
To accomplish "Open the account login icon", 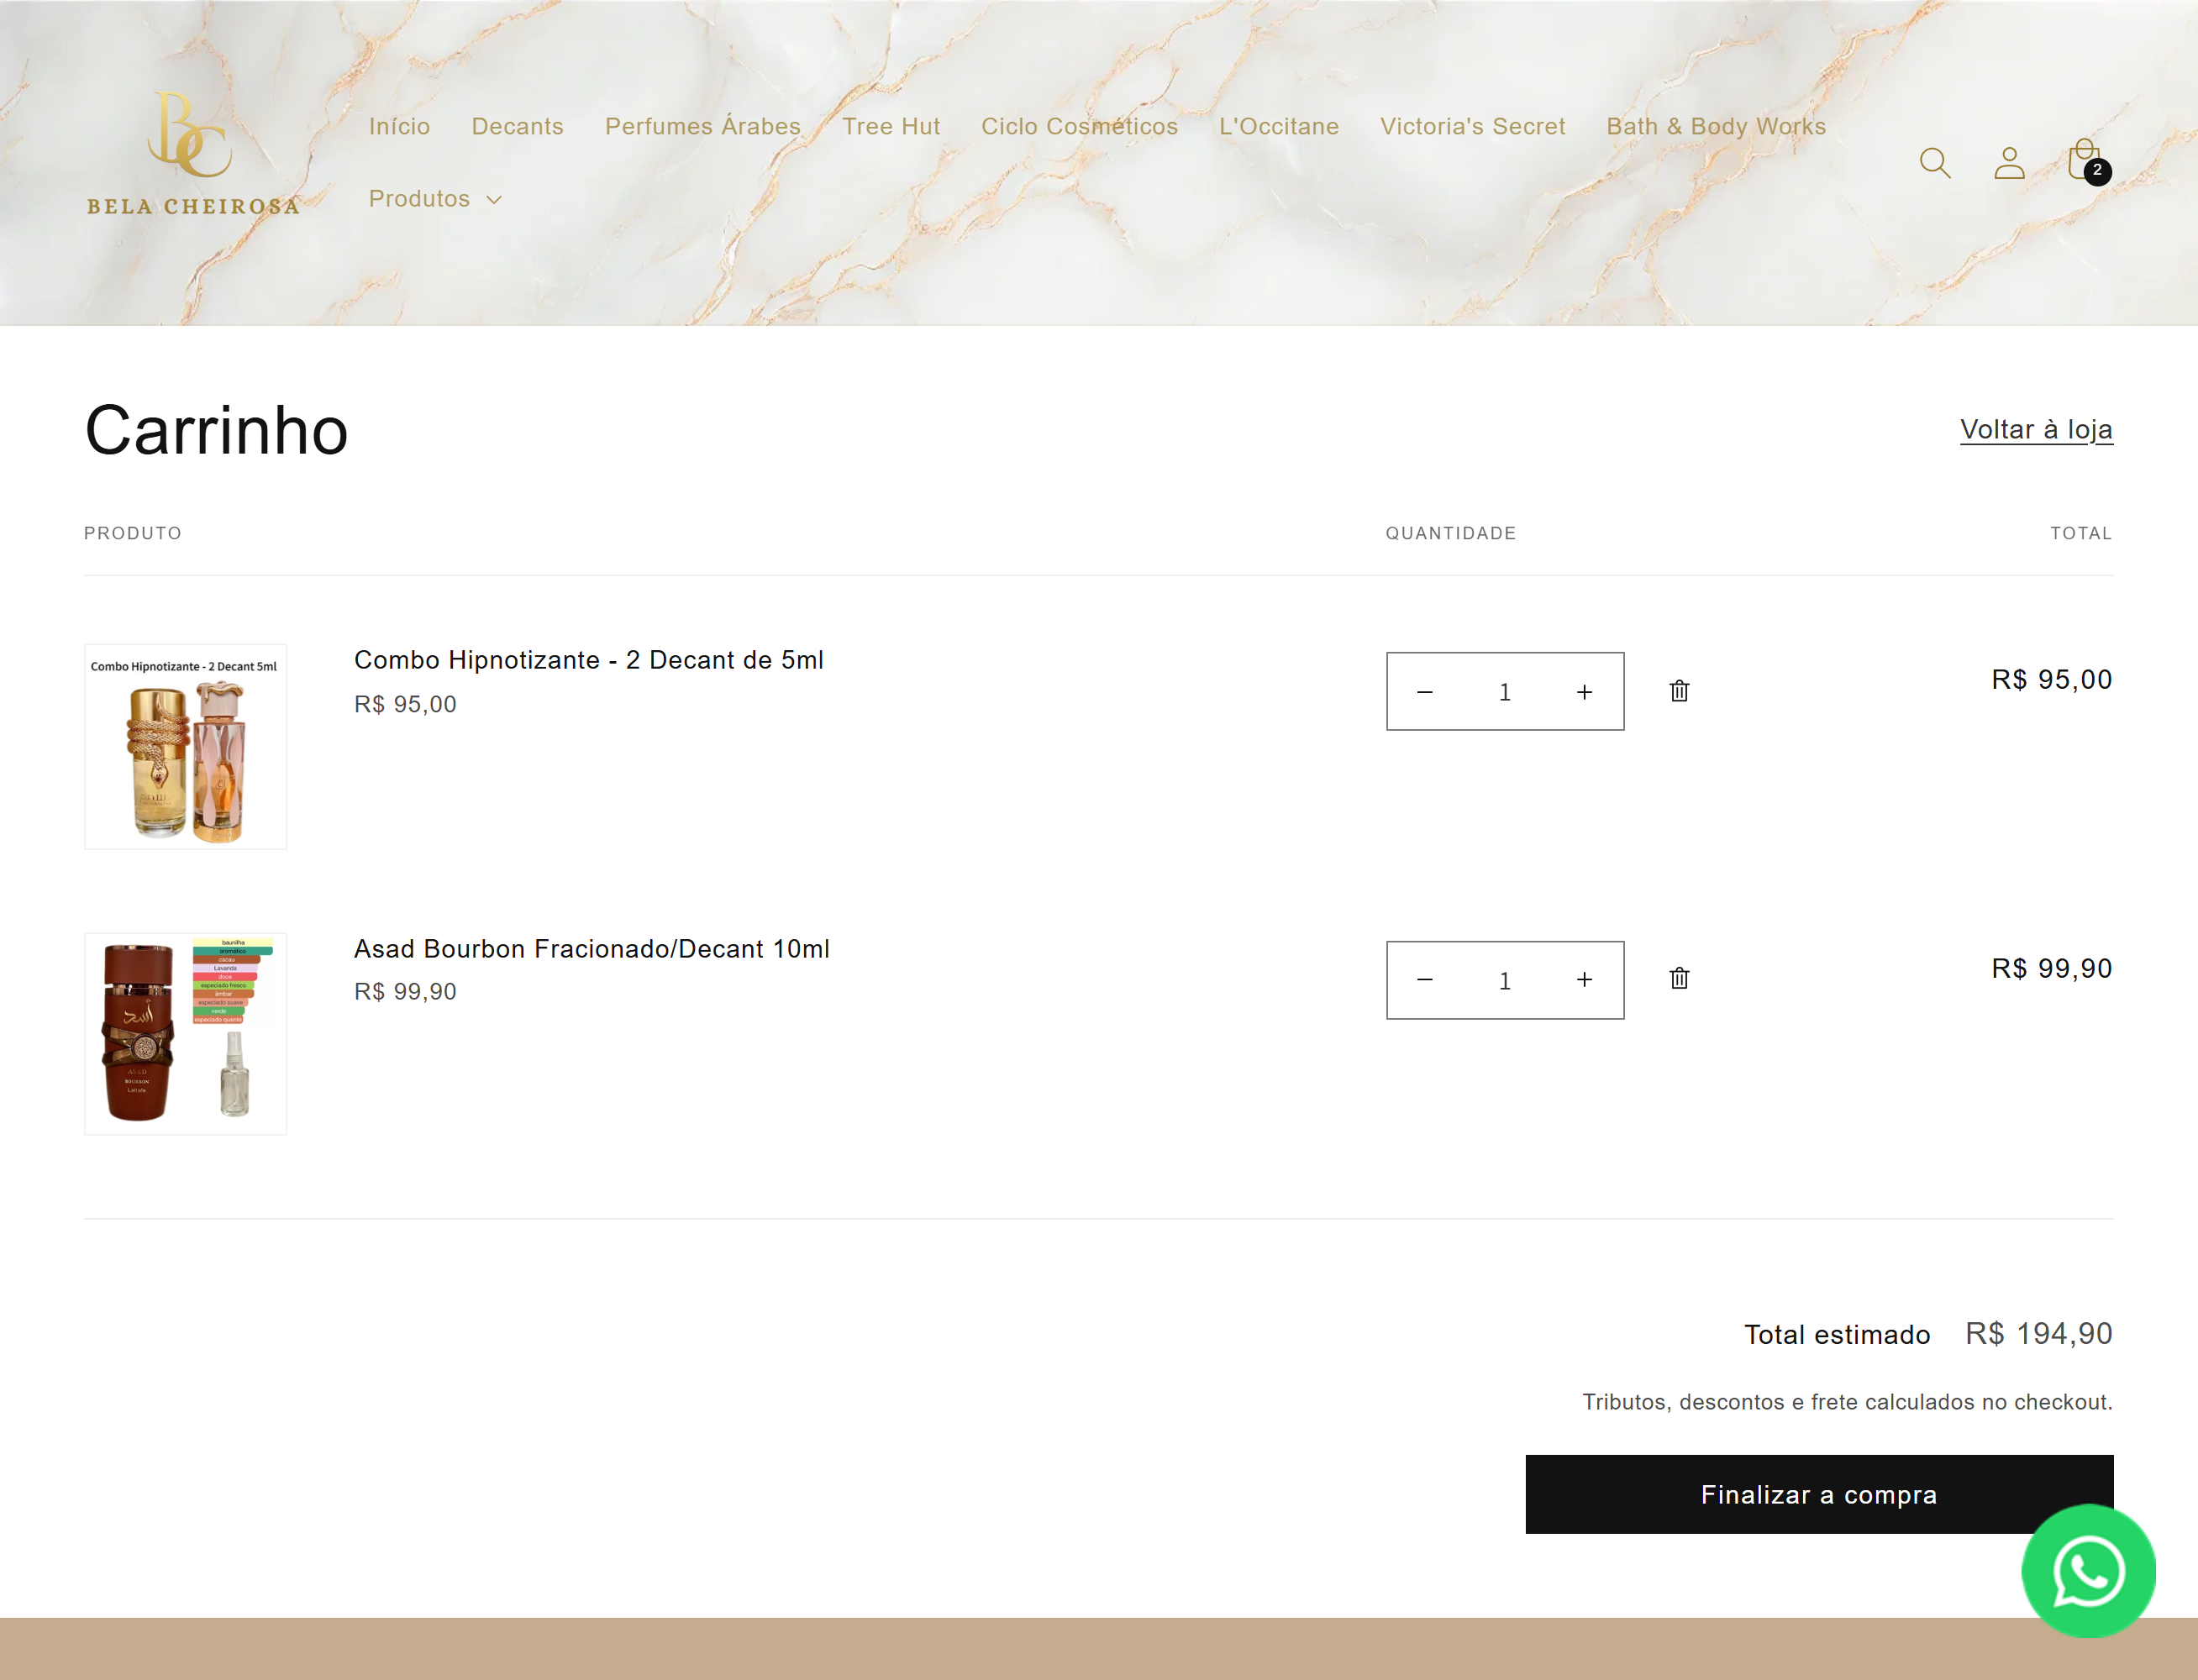I will (2008, 163).
